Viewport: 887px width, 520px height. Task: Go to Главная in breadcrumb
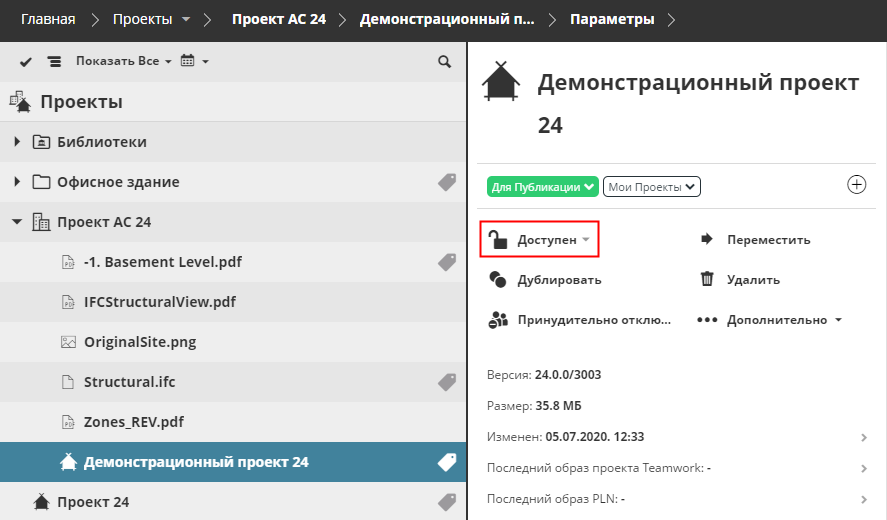(48, 19)
